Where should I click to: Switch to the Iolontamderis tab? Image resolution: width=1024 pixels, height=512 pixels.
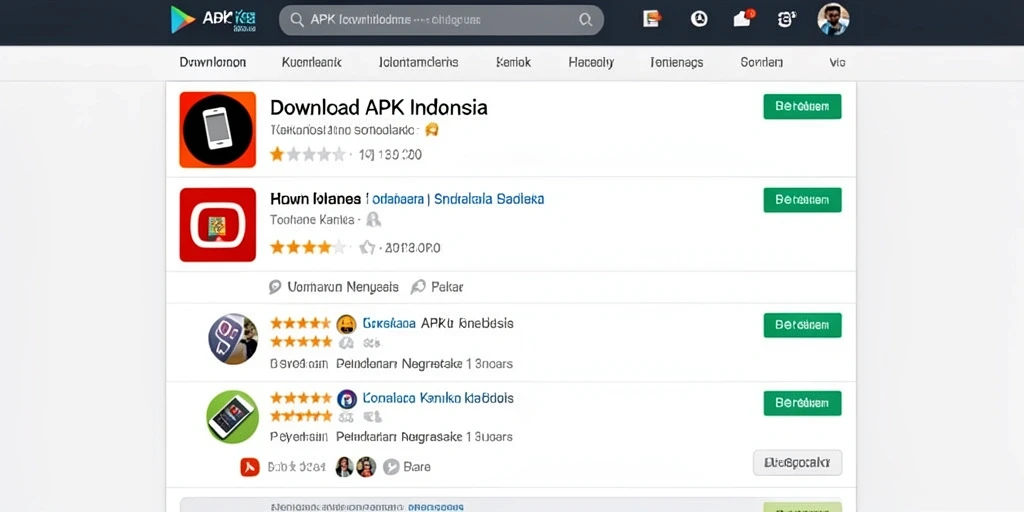[x=419, y=63]
